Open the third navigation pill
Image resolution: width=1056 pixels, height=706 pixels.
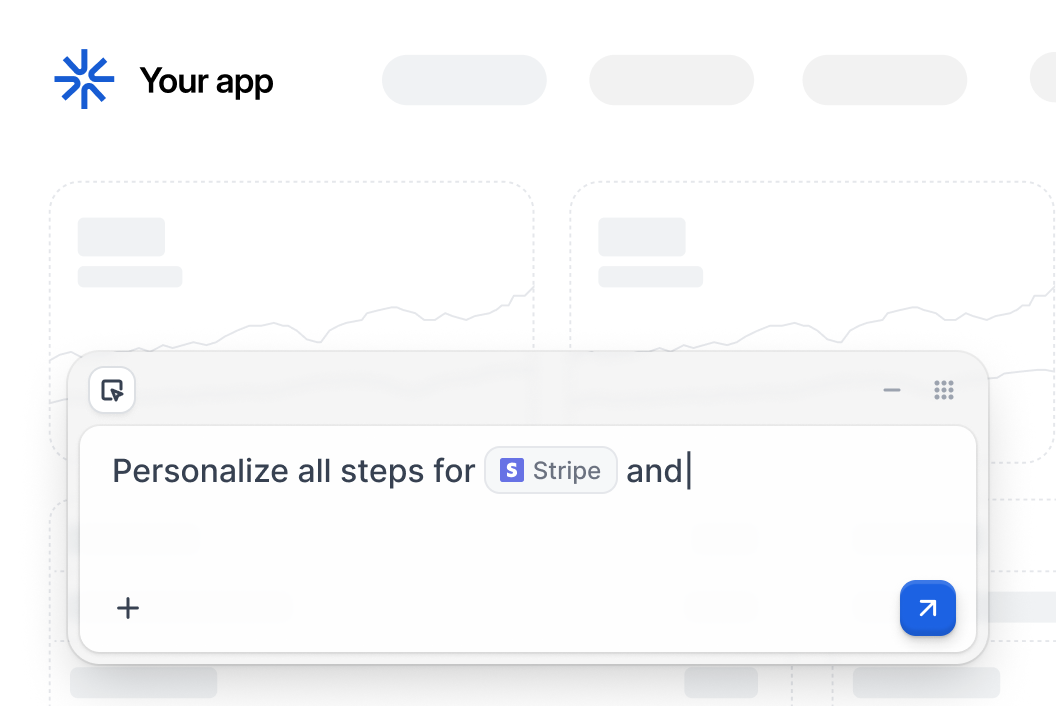(884, 80)
